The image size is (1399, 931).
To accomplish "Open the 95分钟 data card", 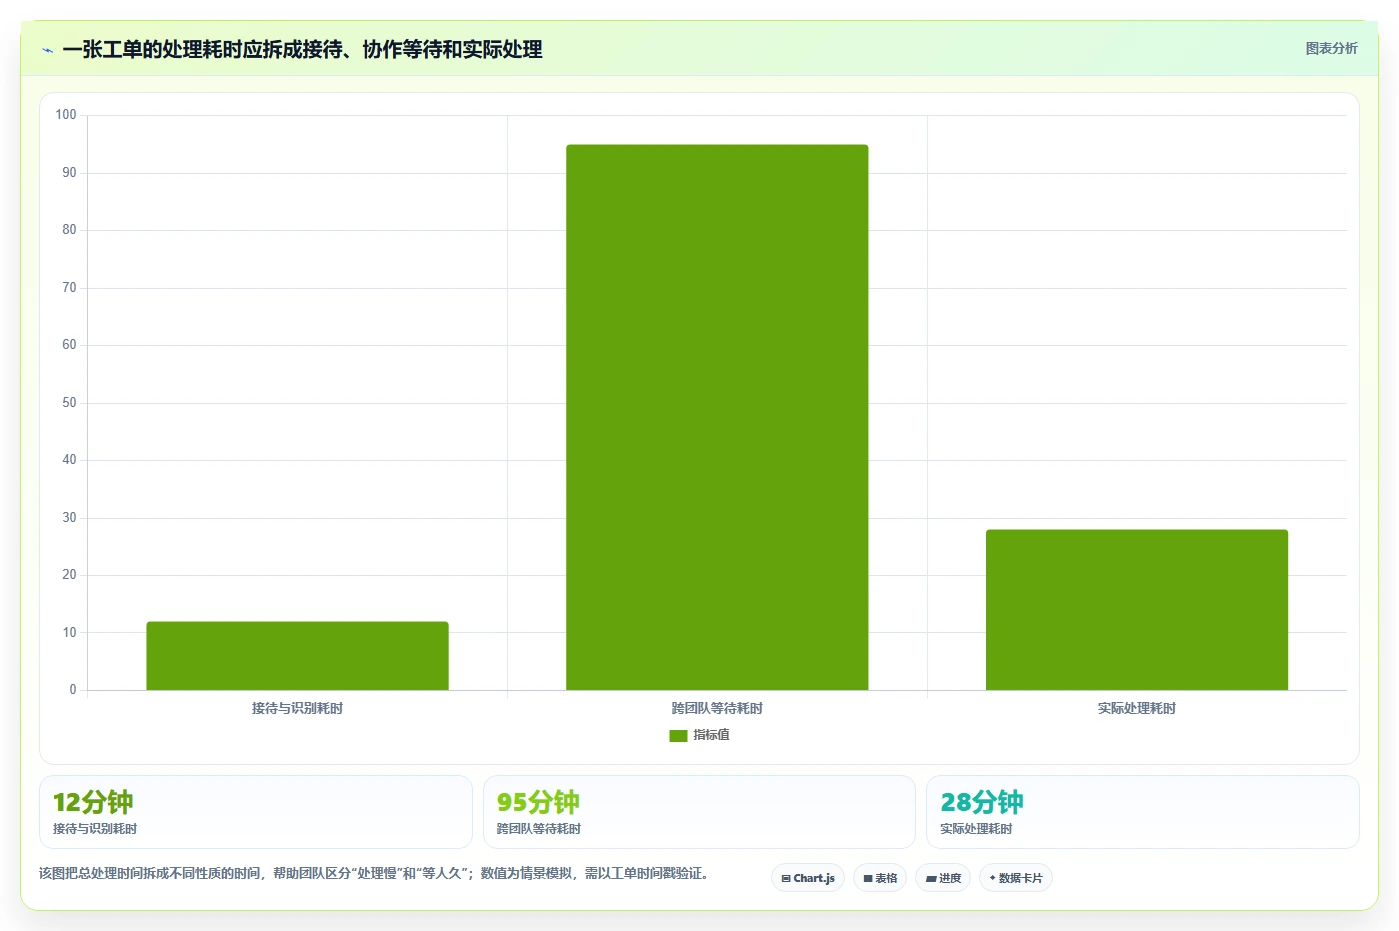I will click(x=699, y=812).
